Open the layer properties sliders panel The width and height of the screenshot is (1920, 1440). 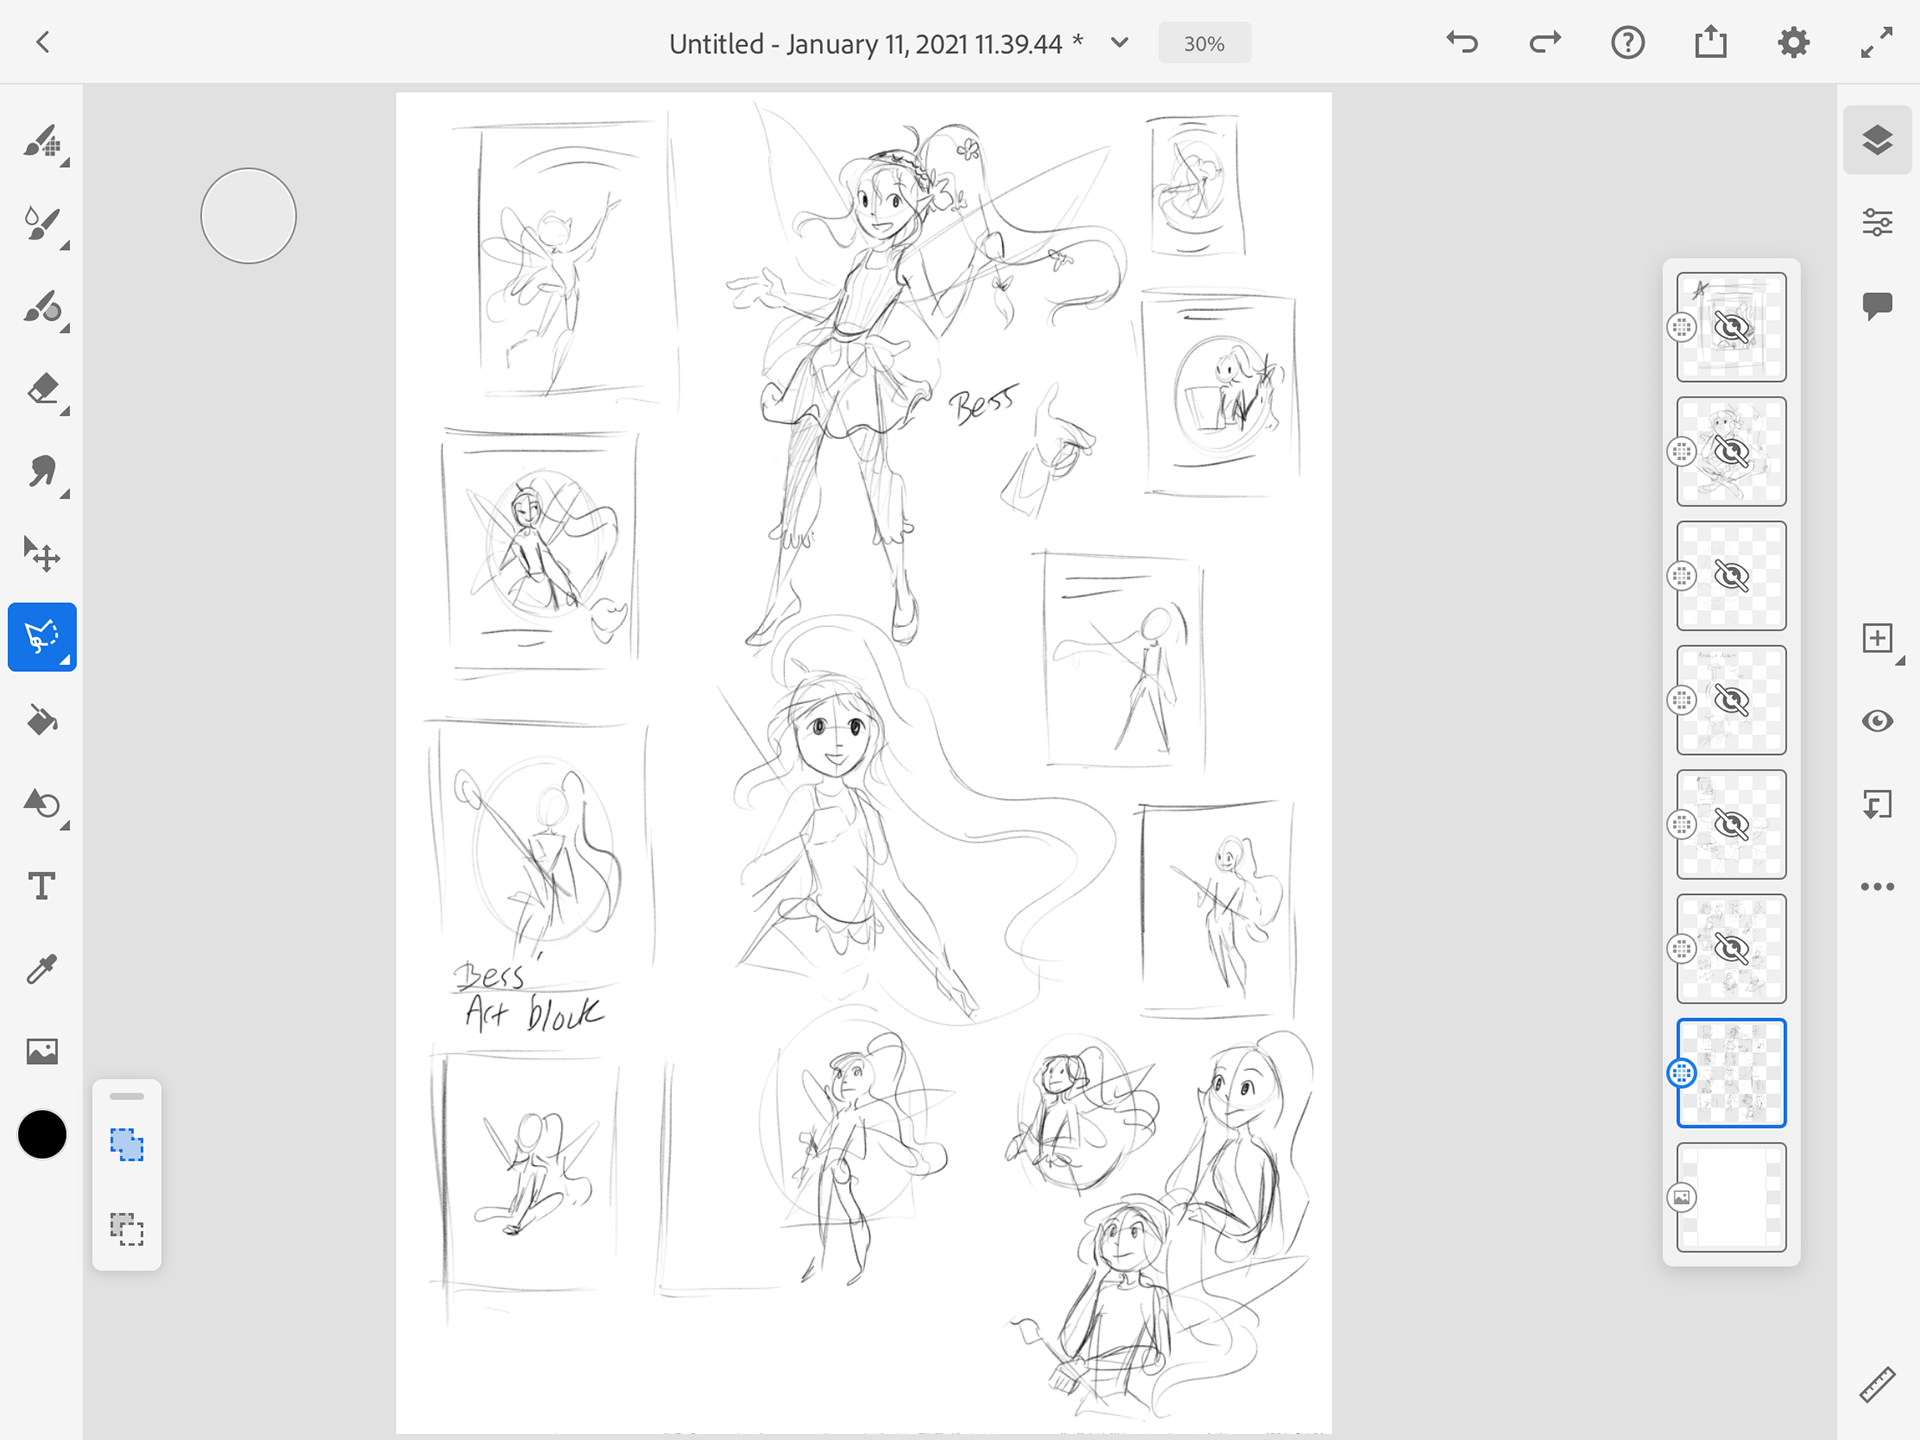click(1877, 222)
